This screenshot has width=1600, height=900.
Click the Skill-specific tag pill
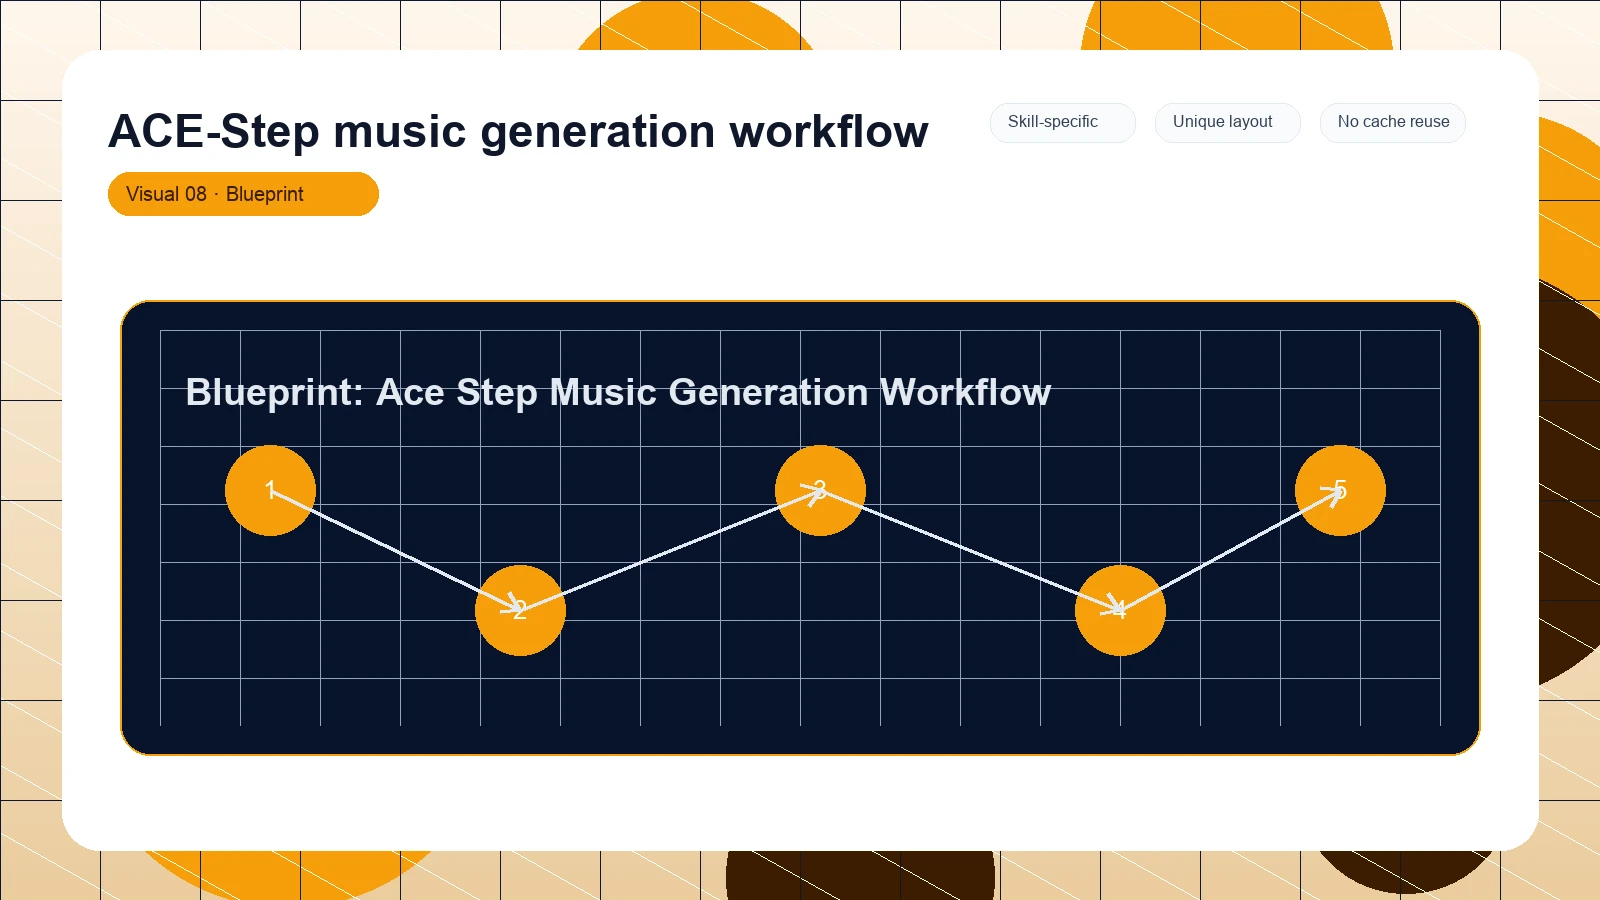point(1062,122)
